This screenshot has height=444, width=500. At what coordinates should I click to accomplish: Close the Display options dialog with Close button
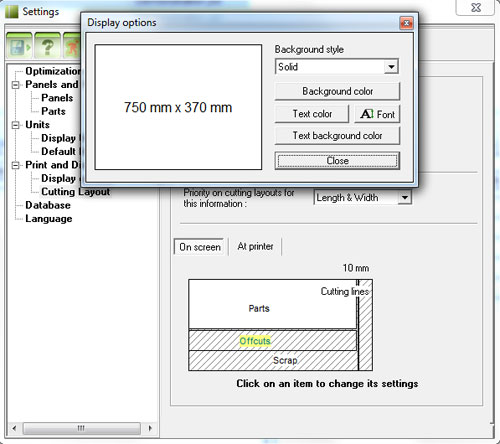pos(337,161)
